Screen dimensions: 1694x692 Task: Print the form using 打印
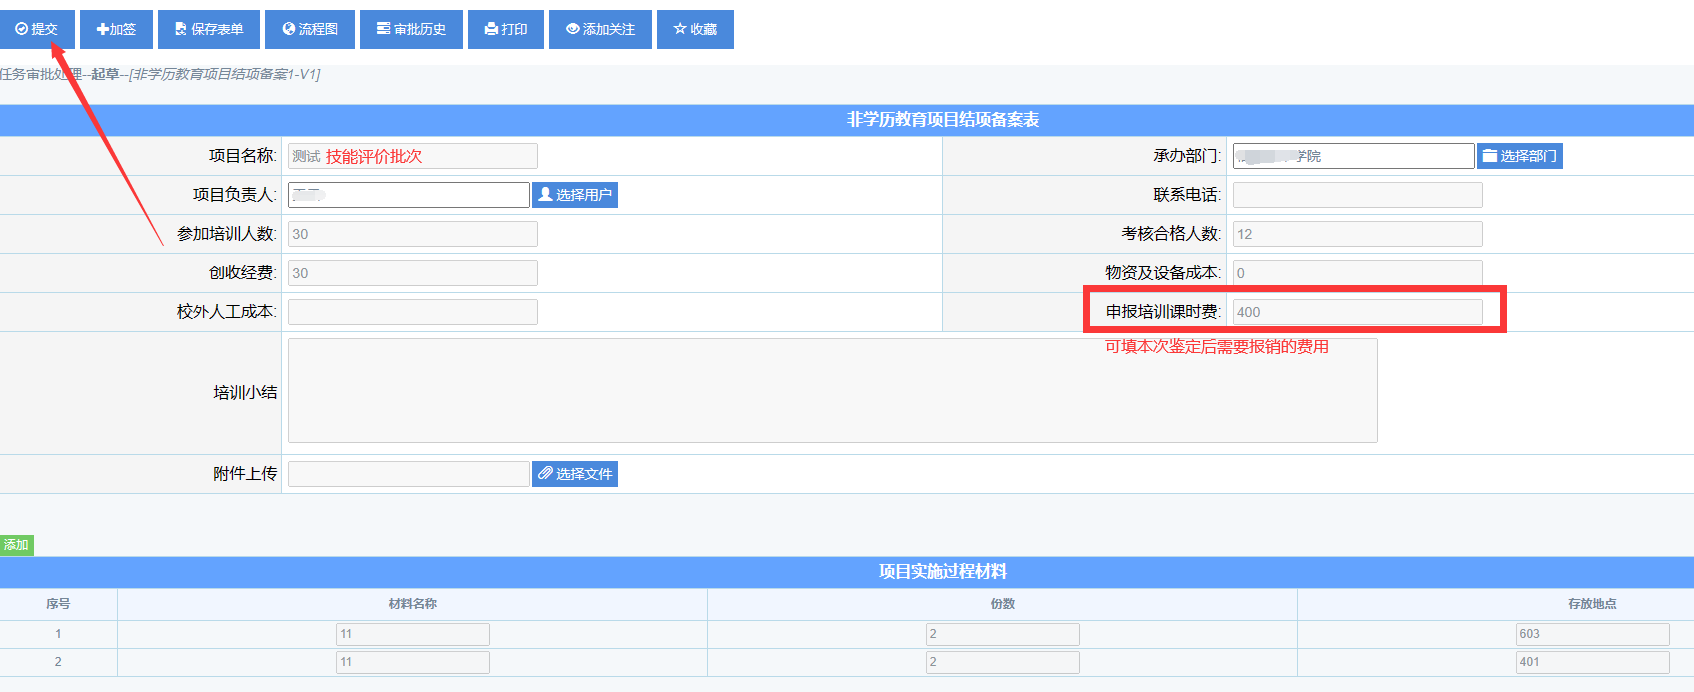(x=506, y=29)
